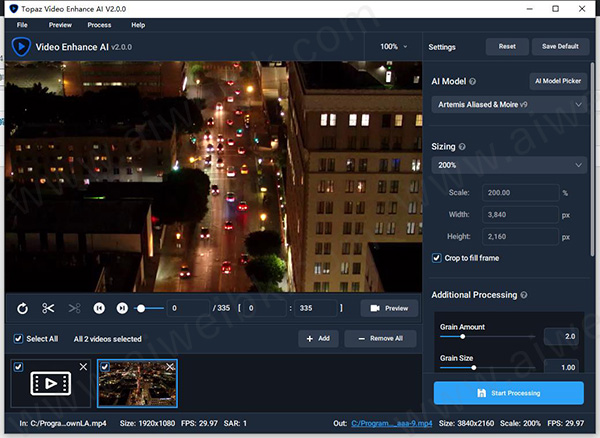The image size is (600, 438).
Task: Uncheck the placeholder video thumbnail checkbox
Action: pos(18,367)
